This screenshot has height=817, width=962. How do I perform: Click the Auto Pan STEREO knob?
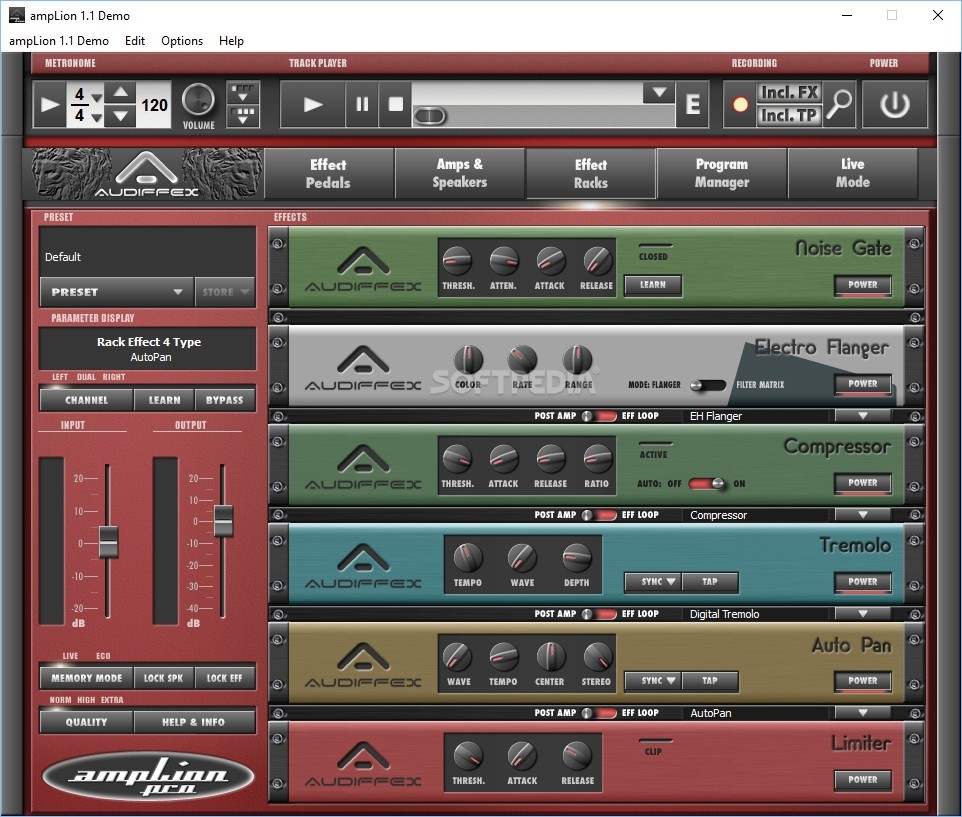click(597, 656)
